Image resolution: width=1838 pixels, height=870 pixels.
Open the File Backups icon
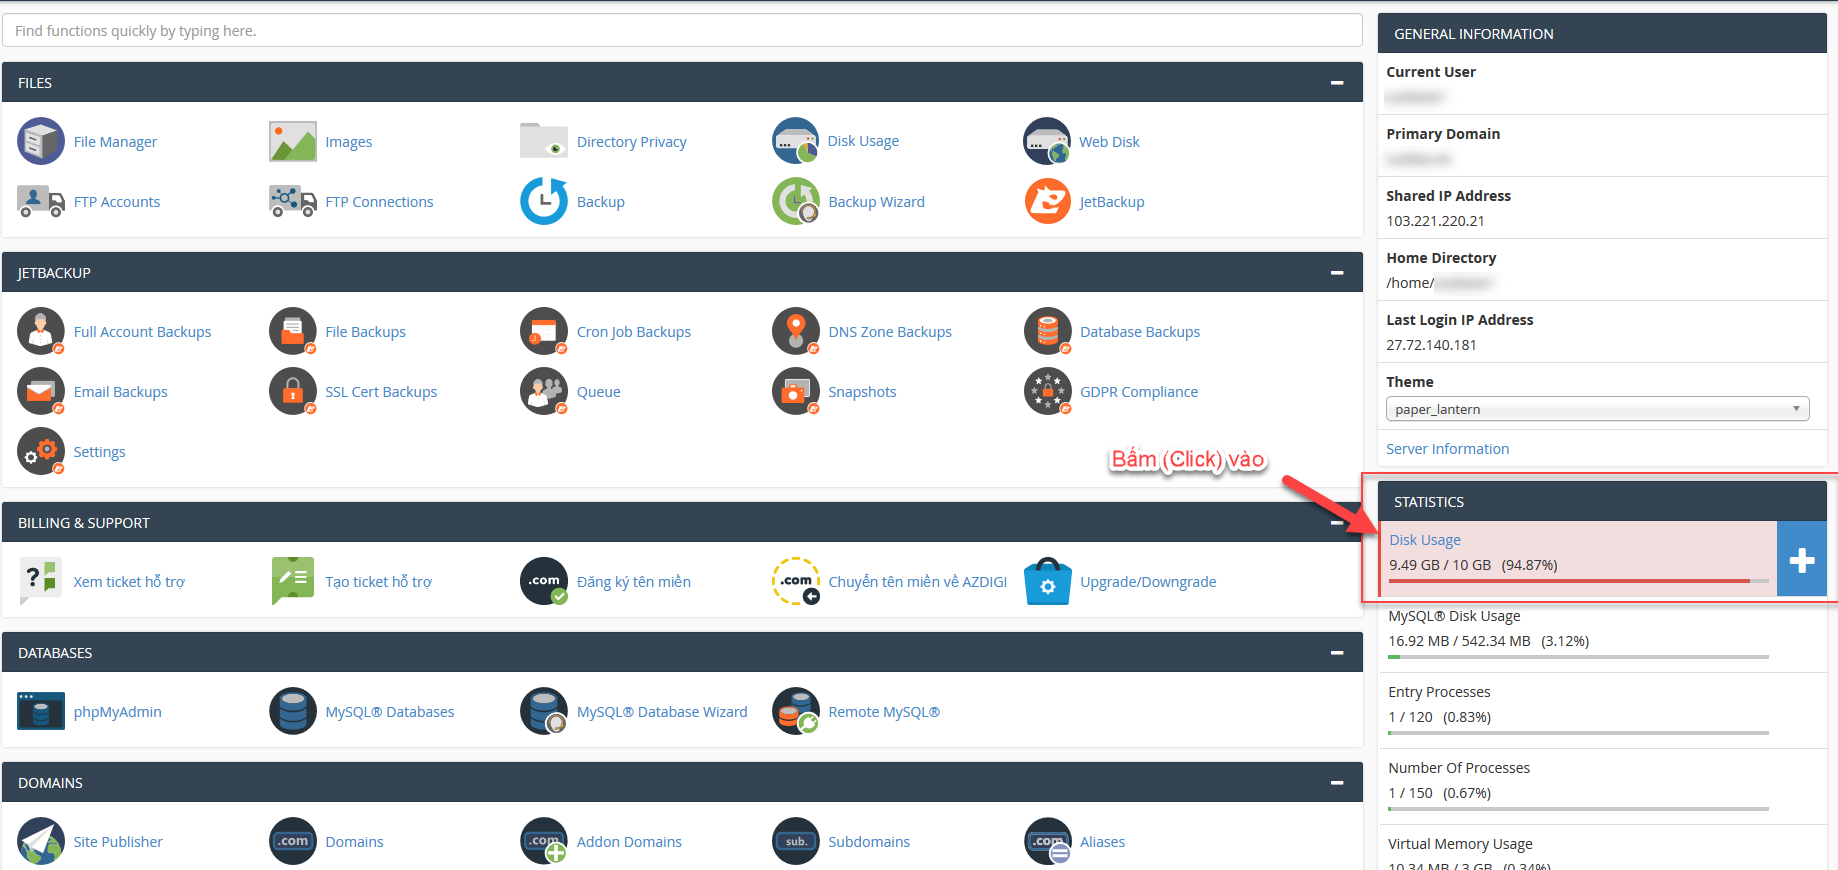tap(293, 331)
